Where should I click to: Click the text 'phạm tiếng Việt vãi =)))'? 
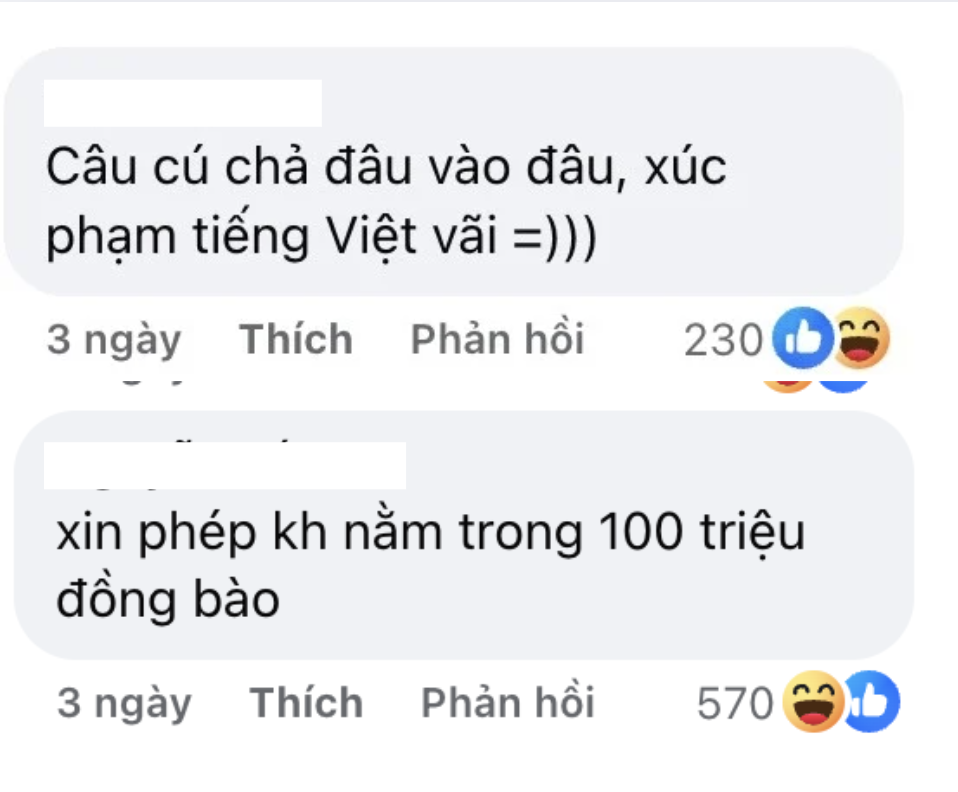(321, 236)
